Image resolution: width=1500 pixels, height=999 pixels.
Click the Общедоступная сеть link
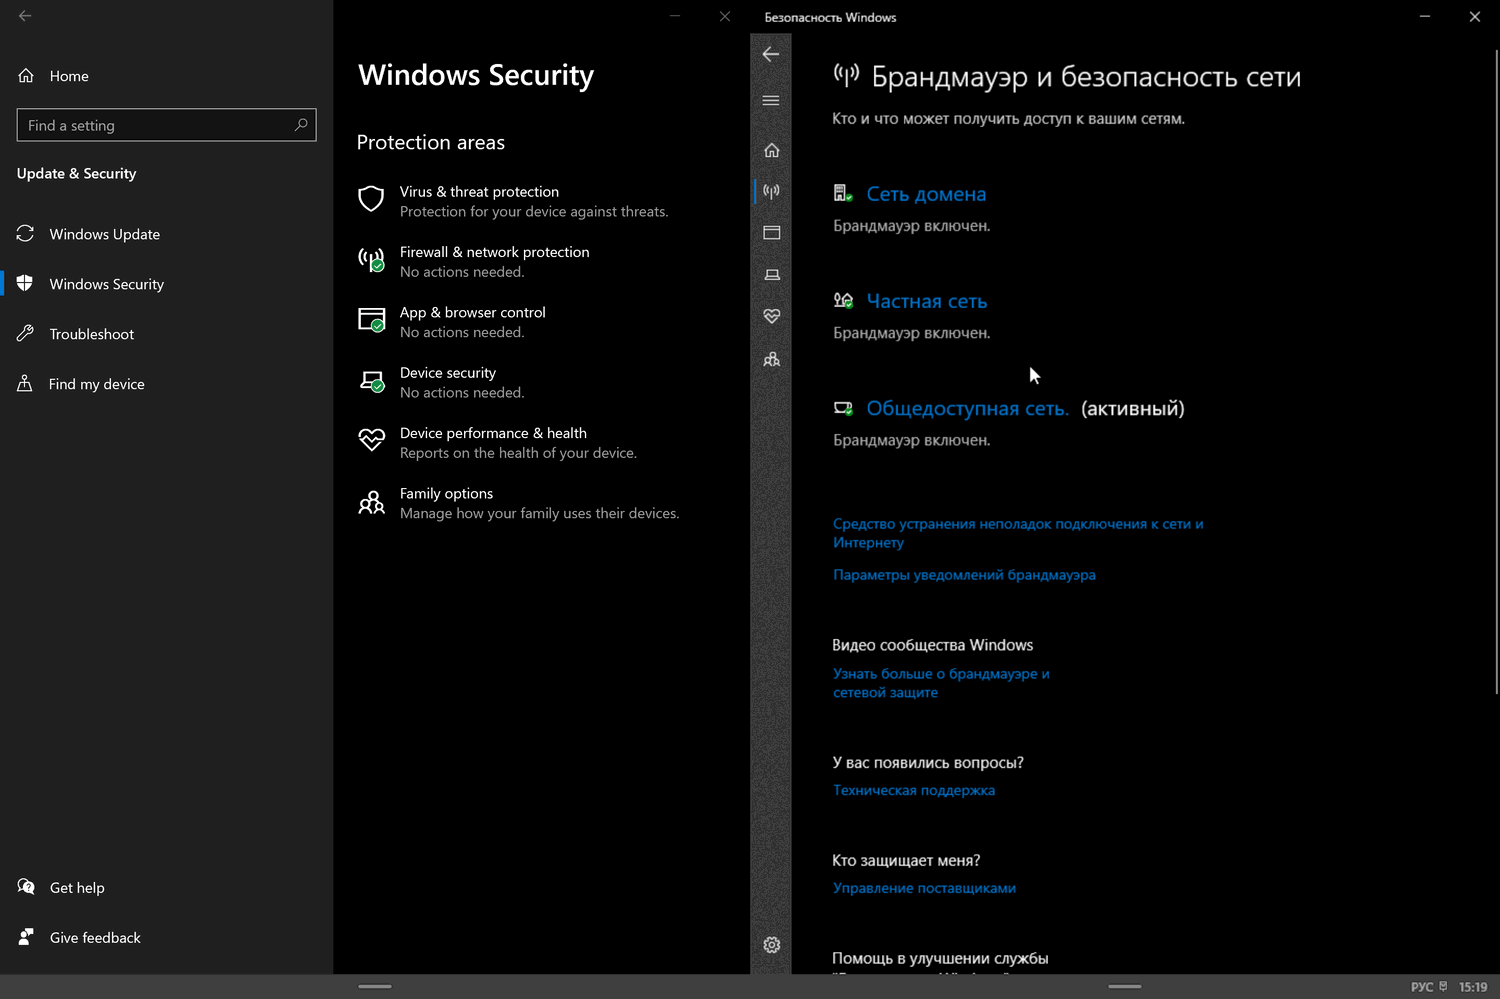[967, 408]
